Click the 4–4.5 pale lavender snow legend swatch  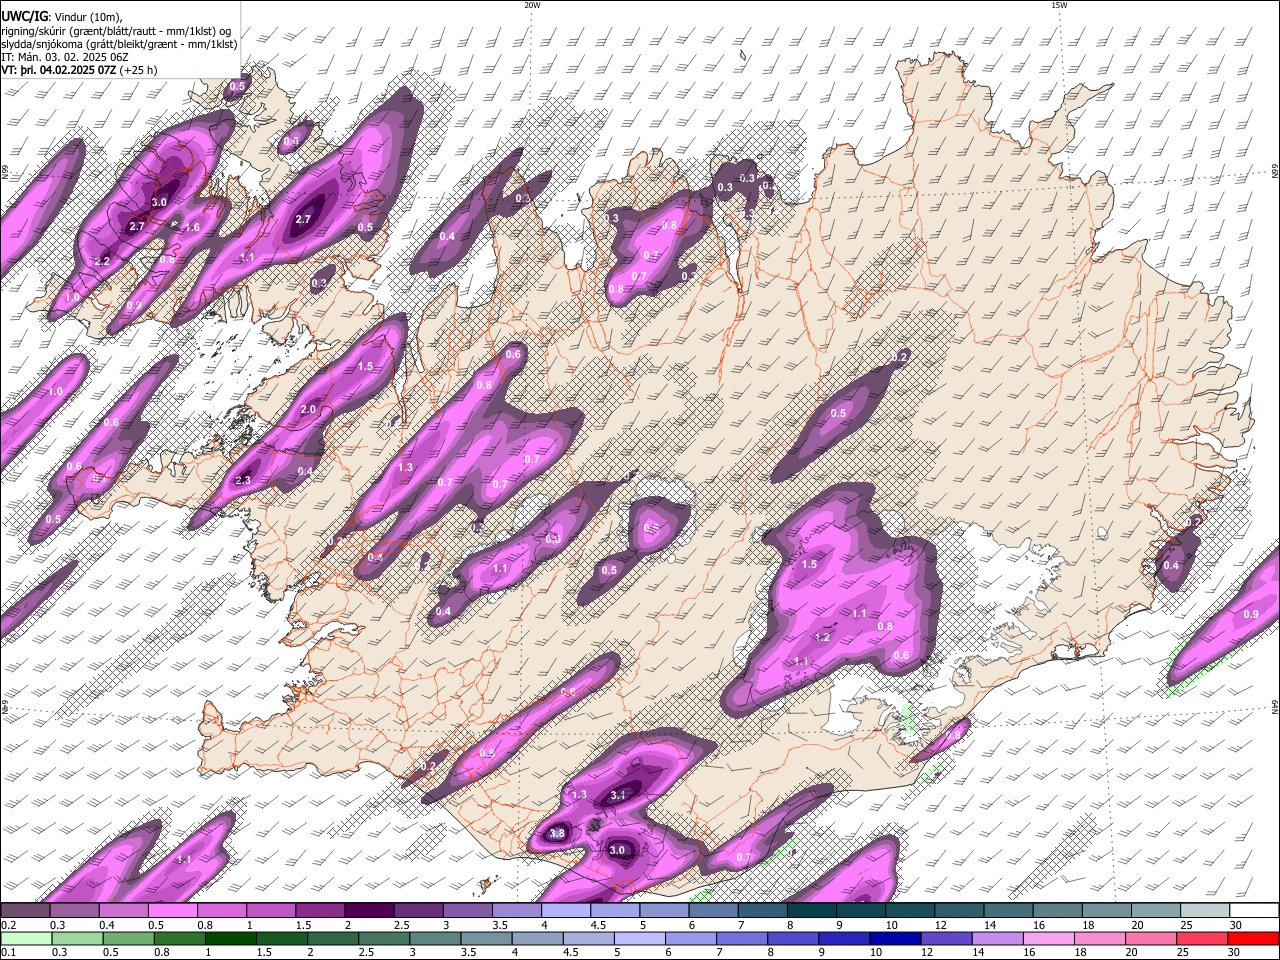[x=566, y=910]
